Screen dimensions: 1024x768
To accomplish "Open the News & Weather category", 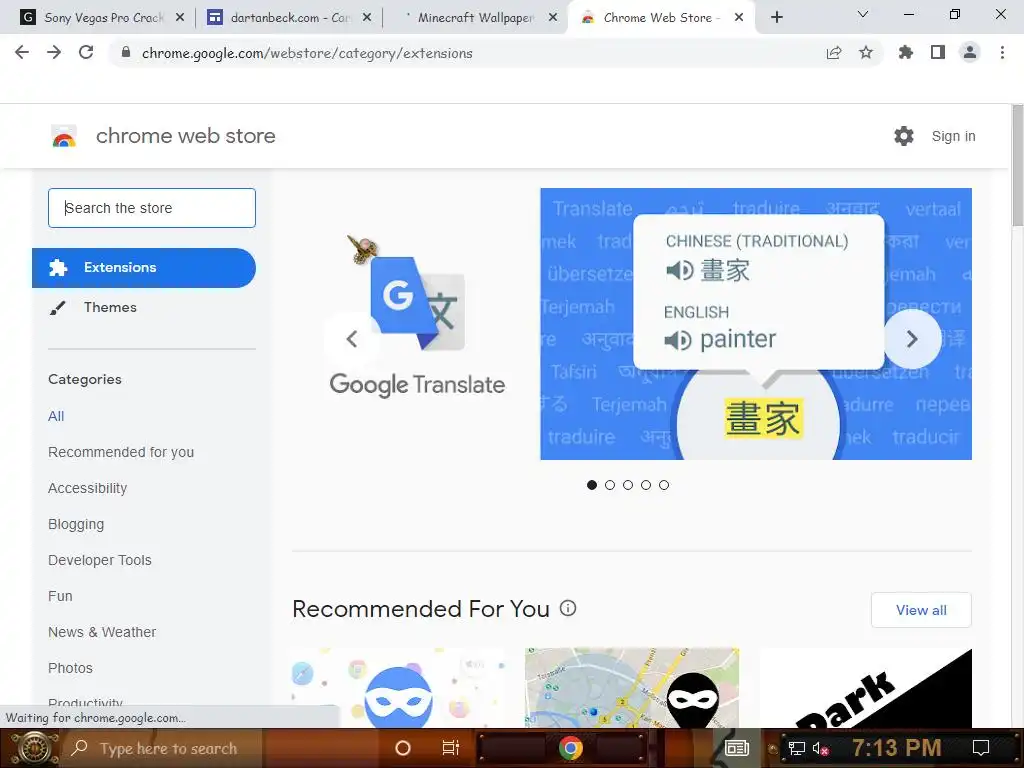I will click(x=102, y=632).
